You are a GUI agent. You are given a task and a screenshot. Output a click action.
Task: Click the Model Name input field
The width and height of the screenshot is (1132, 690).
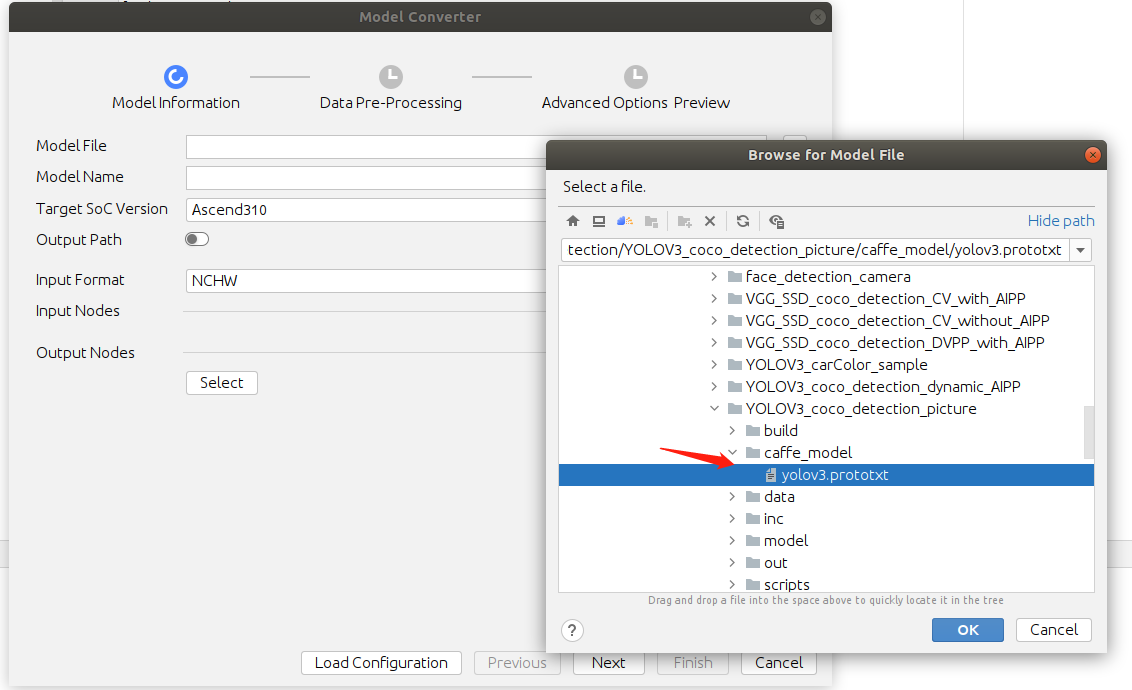(365, 178)
